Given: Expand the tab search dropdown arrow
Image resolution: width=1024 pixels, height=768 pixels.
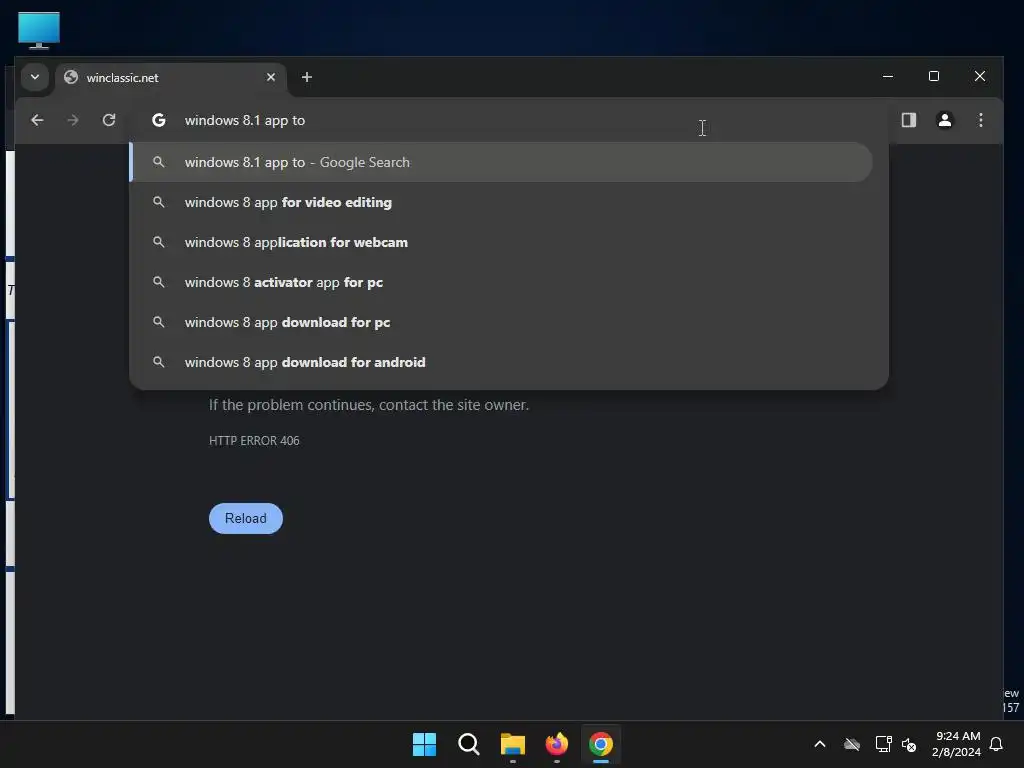Looking at the screenshot, I should coord(35,77).
